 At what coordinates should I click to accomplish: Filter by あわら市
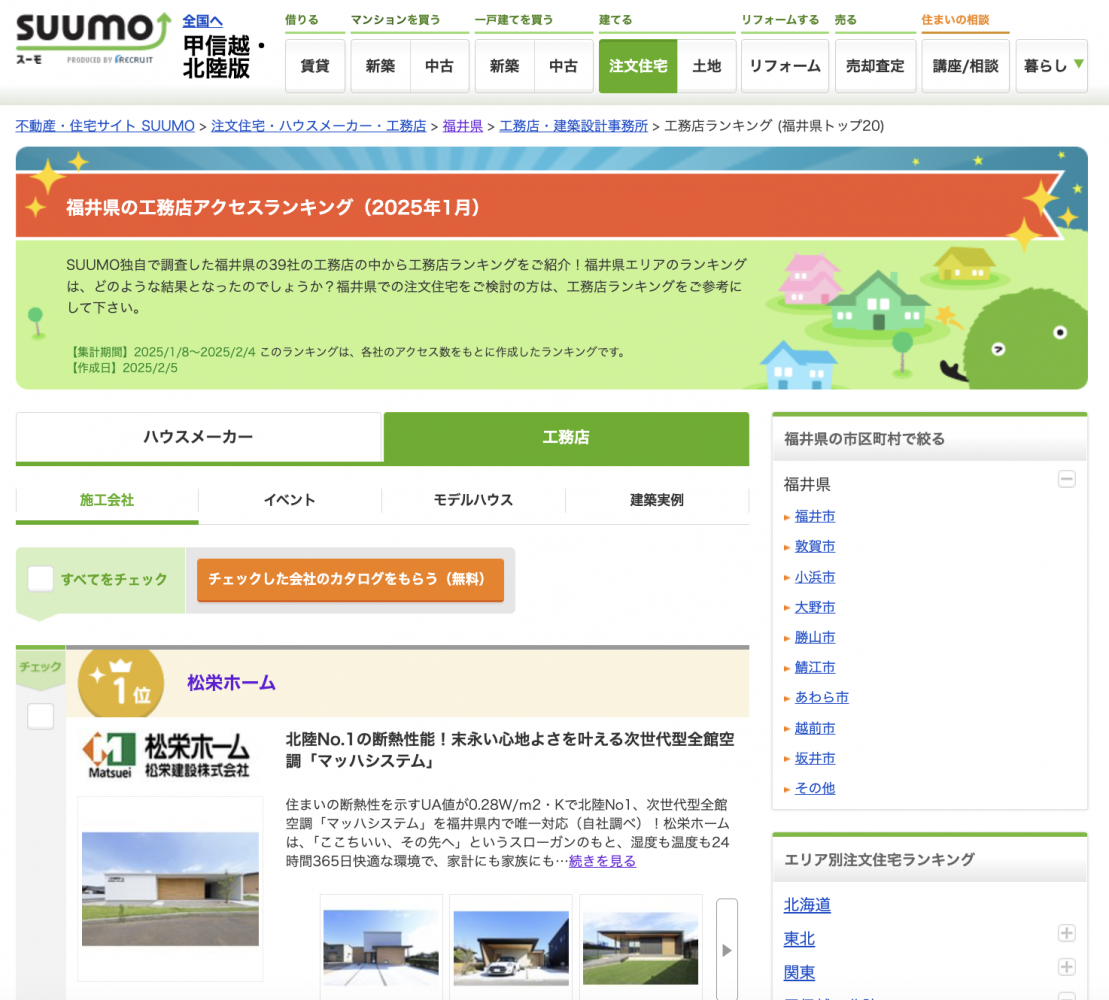pos(821,697)
